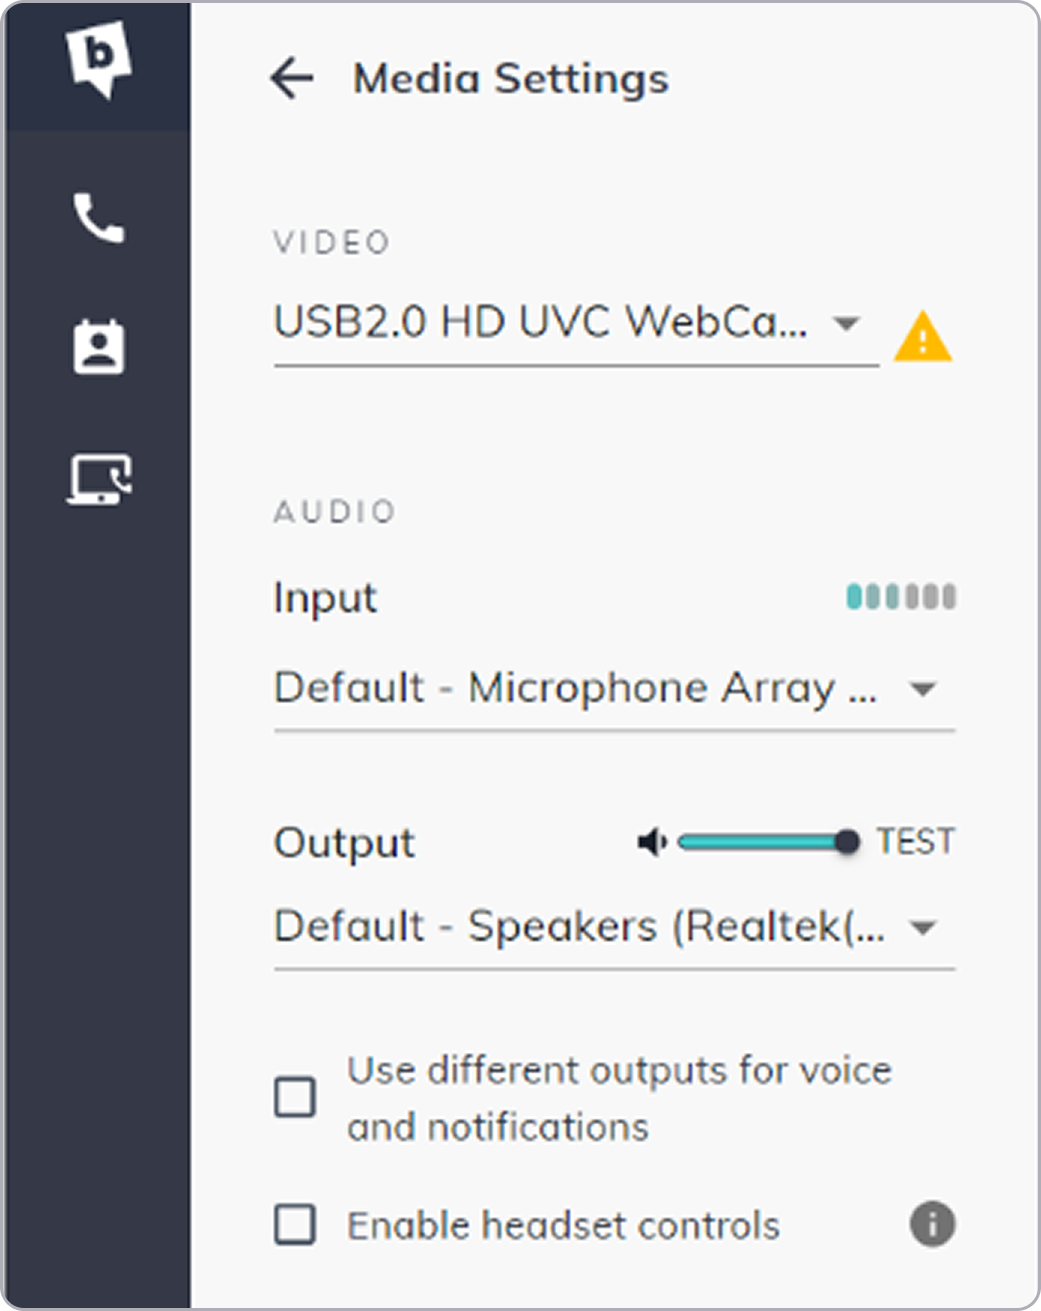Click the output speaker volume icon
Viewport: 1041px width, 1311px height.
pos(652,843)
